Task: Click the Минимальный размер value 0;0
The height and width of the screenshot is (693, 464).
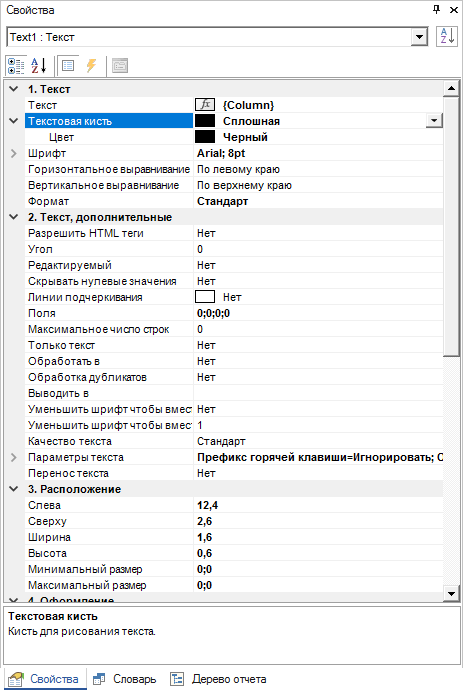Action: 204,569
